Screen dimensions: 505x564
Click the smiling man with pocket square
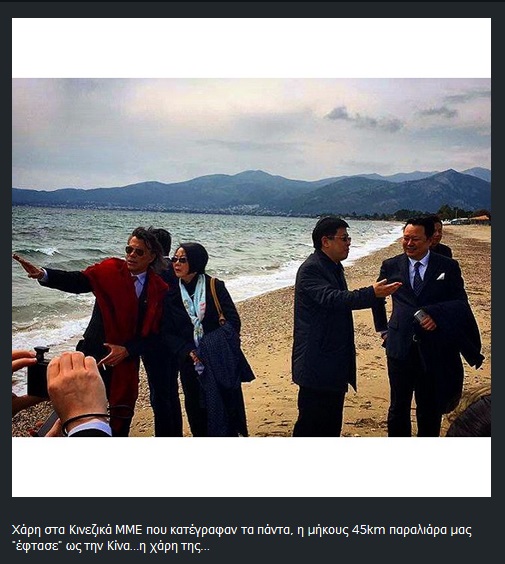coord(426,324)
